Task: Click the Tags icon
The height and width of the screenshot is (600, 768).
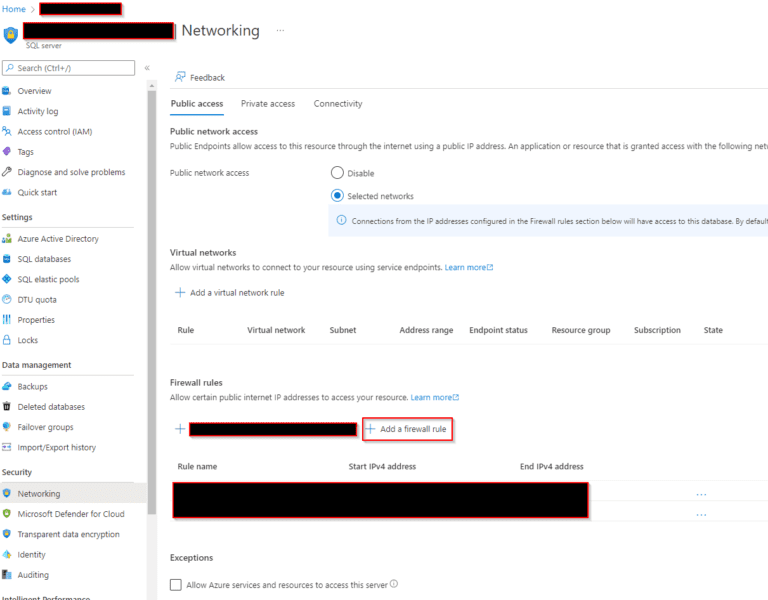Action: (7, 152)
